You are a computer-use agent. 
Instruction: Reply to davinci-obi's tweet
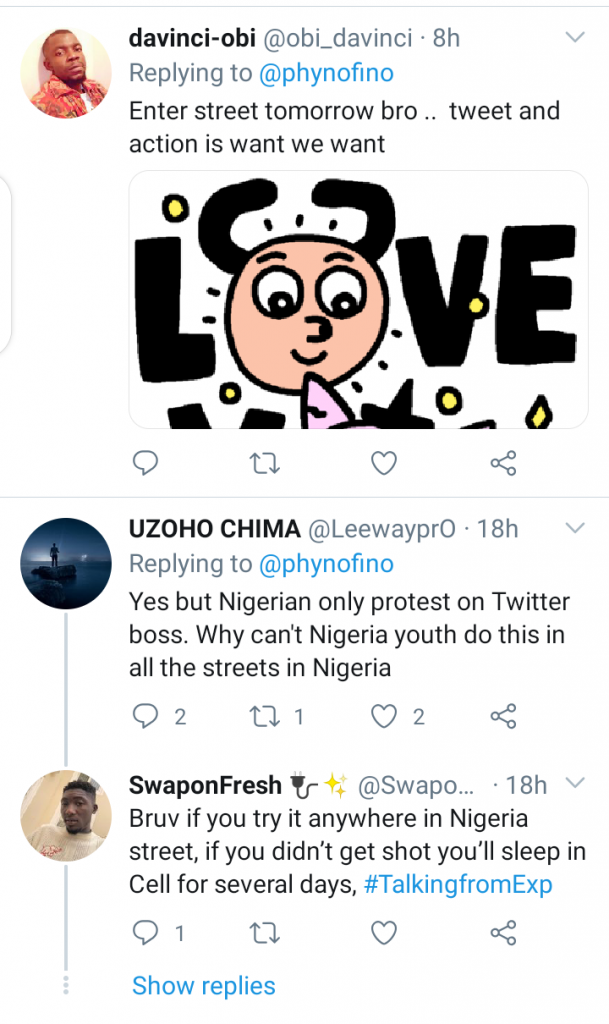click(x=145, y=463)
